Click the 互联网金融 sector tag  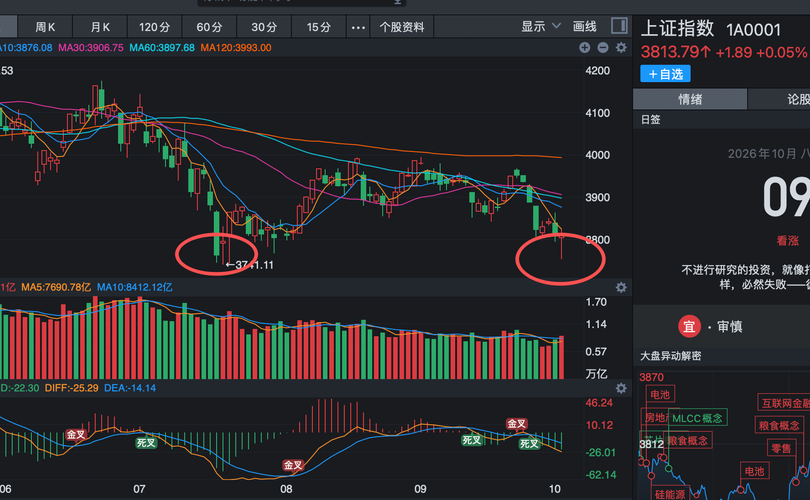(784, 403)
